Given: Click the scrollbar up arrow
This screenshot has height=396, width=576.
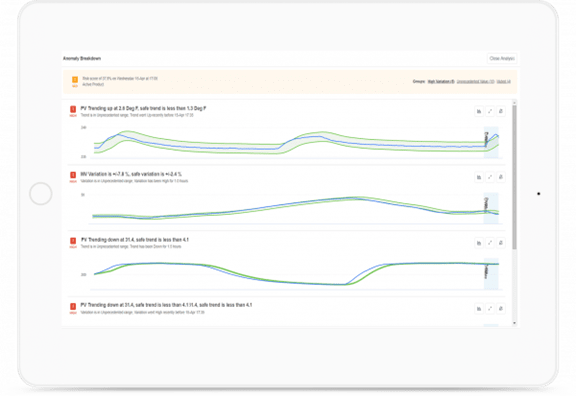Looking at the screenshot, I should coord(514,102).
